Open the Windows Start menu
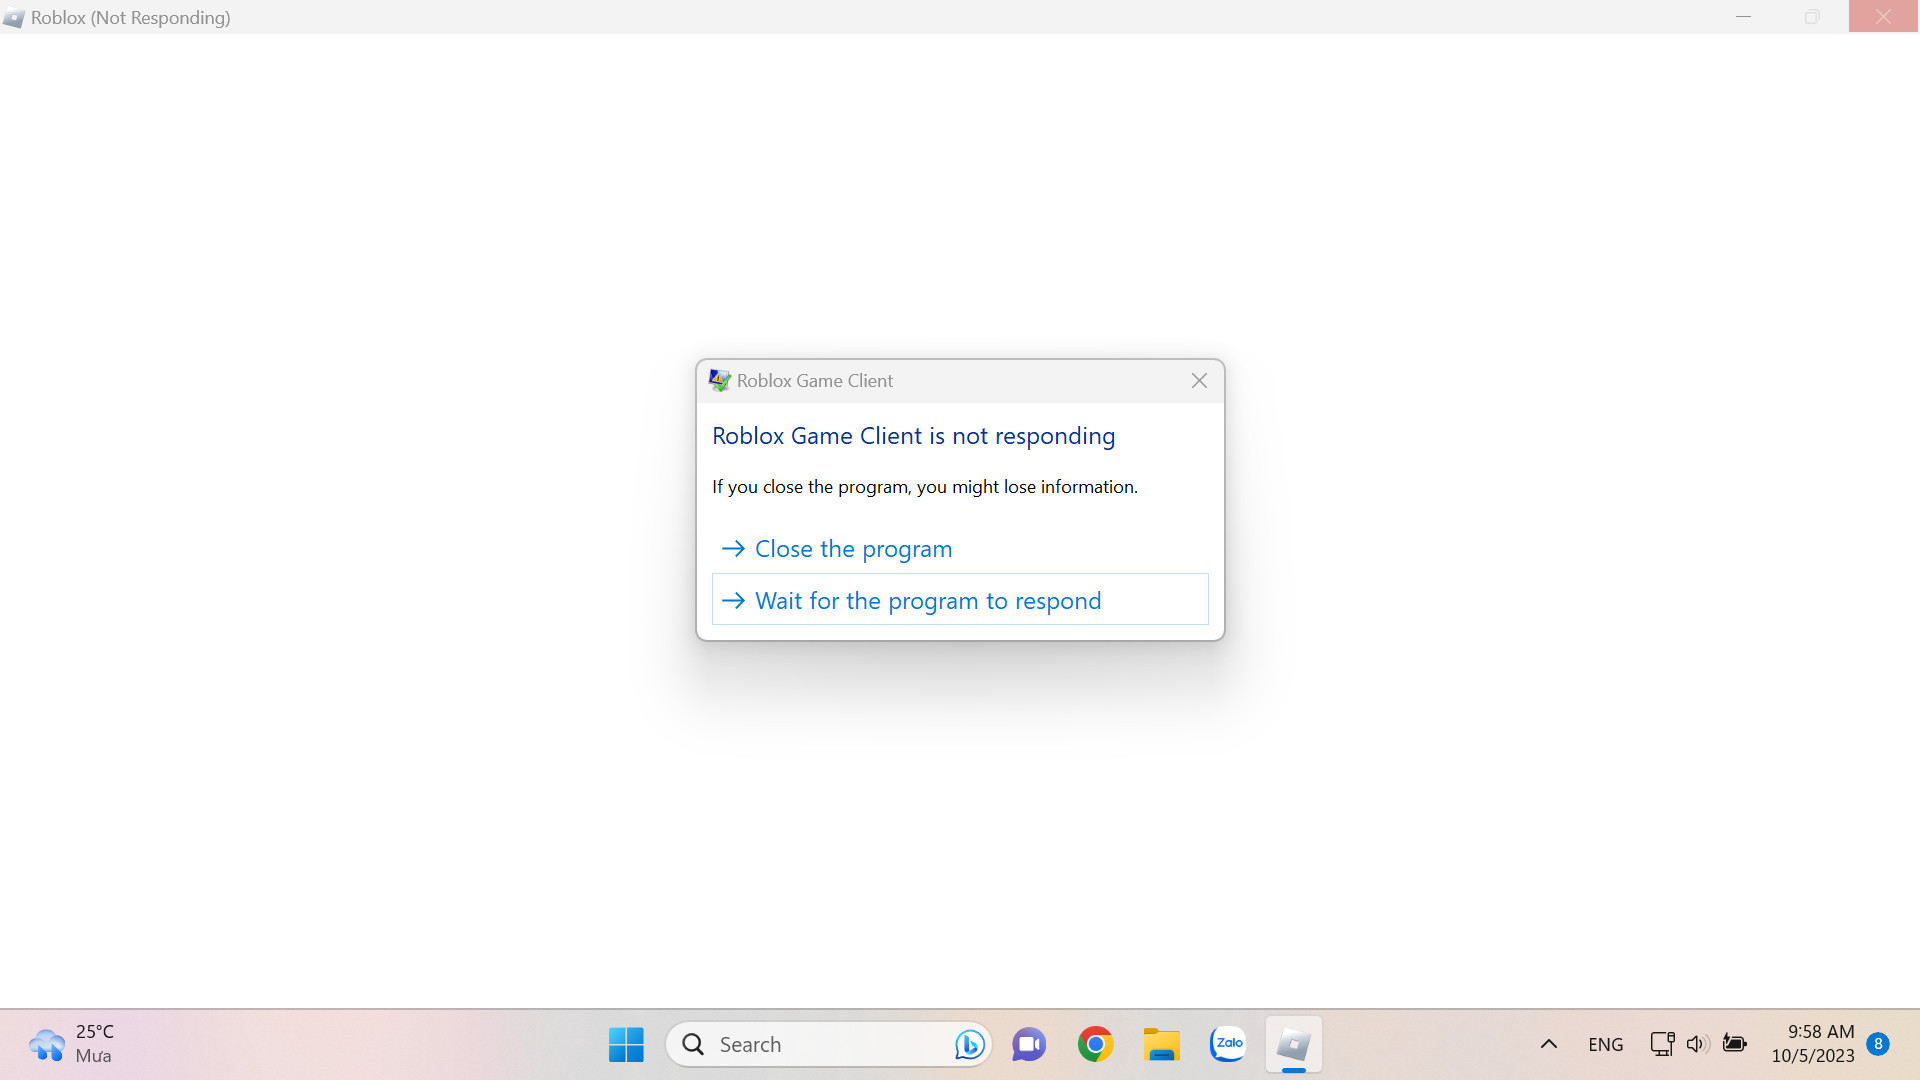The width and height of the screenshot is (1920, 1080). point(625,1043)
